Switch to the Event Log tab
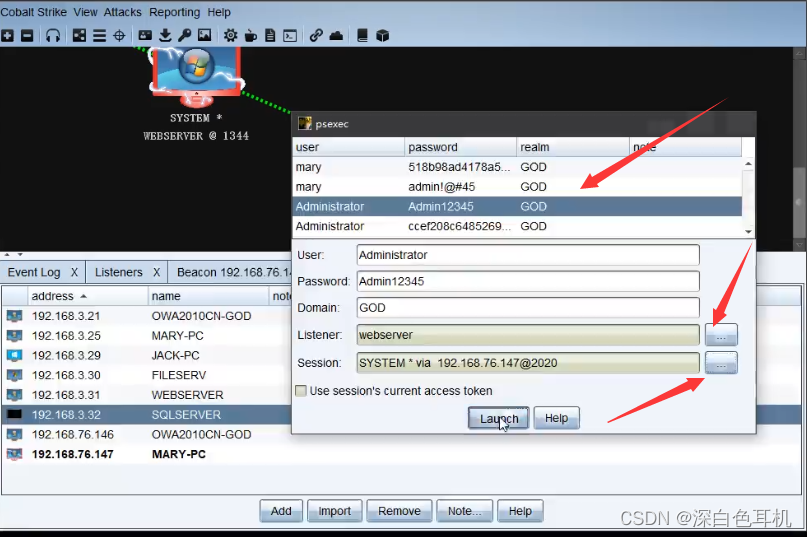This screenshot has height=537, width=807. click(x=34, y=272)
